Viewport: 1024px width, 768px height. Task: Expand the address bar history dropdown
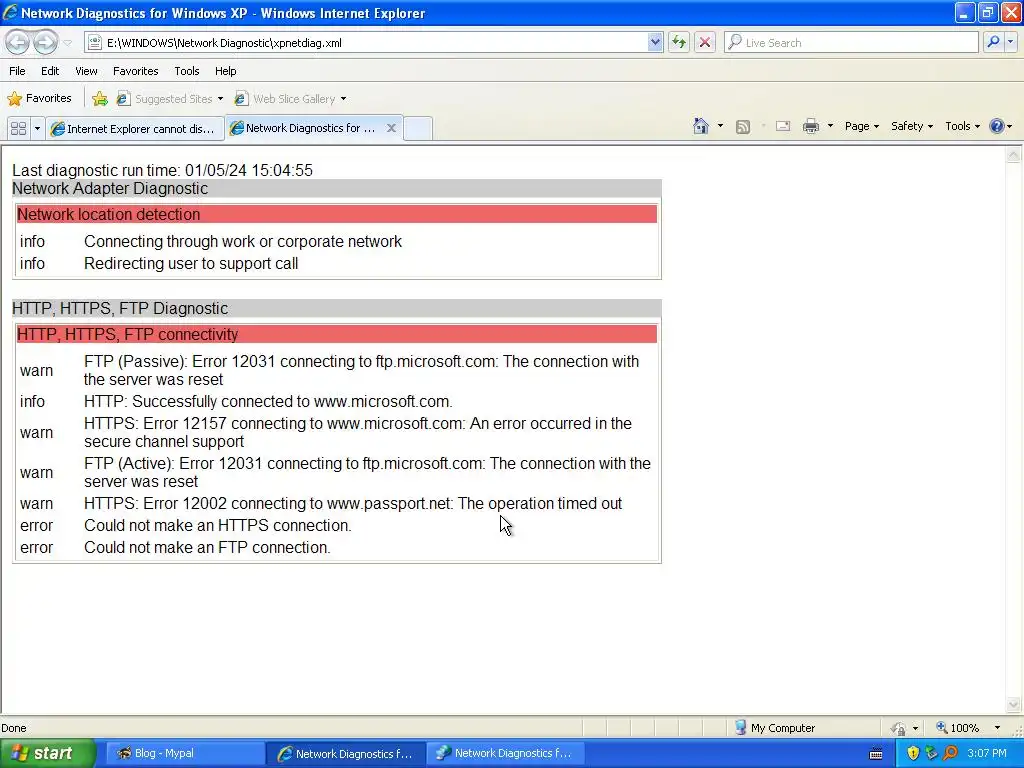pos(655,42)
